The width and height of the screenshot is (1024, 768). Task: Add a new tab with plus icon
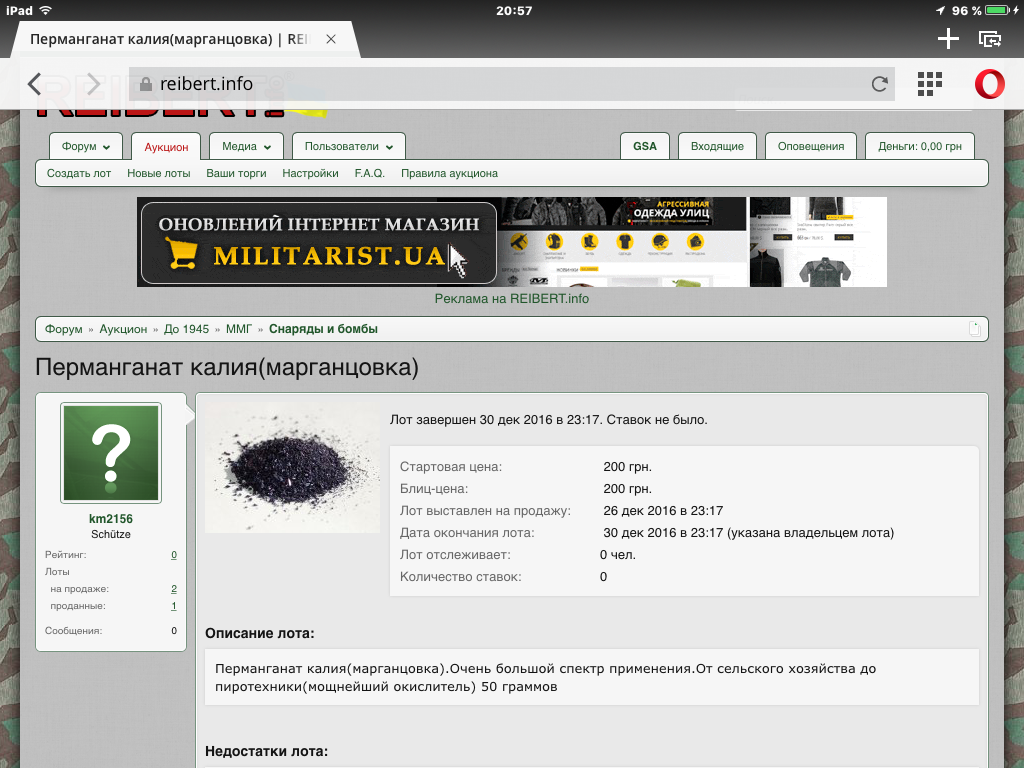[x=947, y=39]
